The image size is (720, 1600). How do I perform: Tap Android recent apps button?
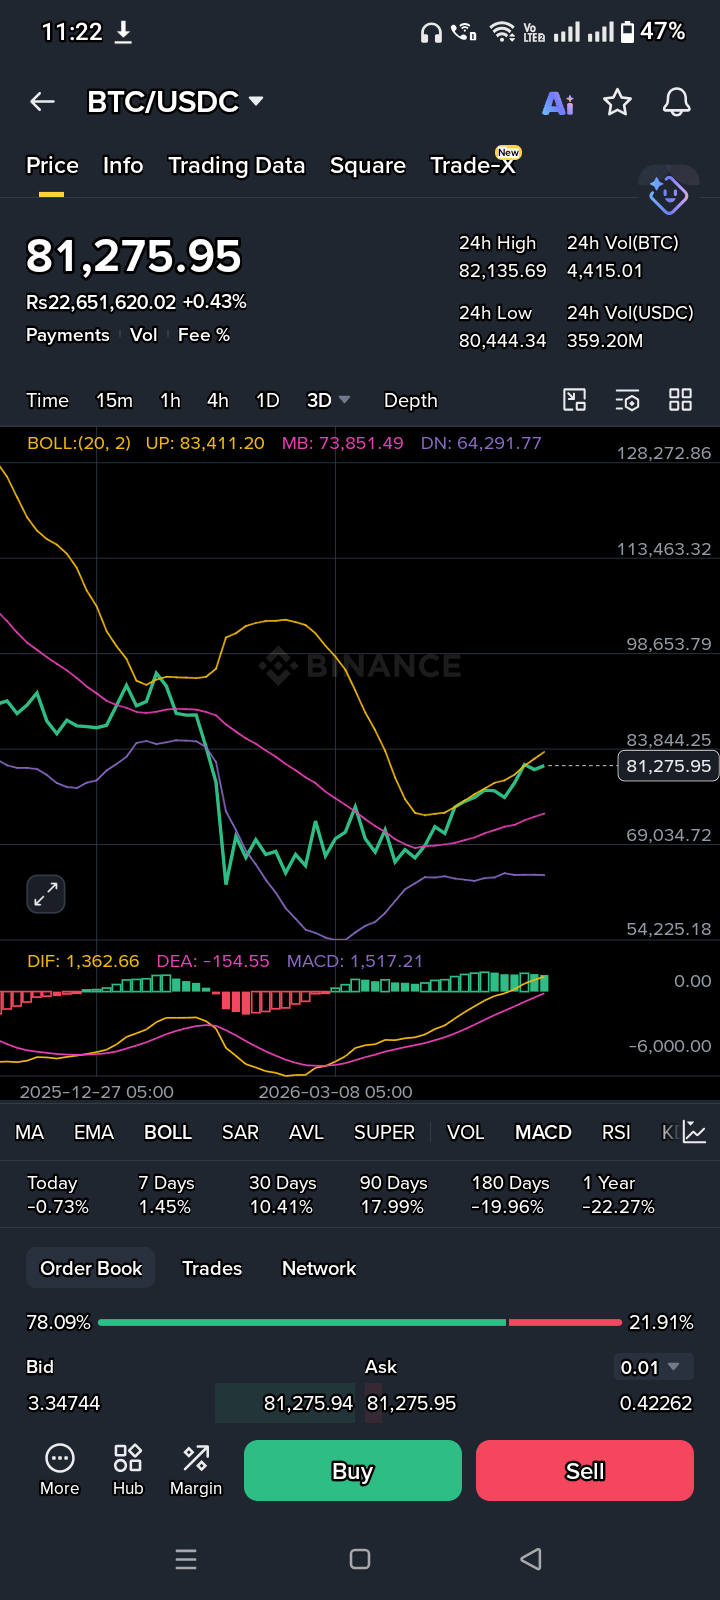(x=186, y=1559)
